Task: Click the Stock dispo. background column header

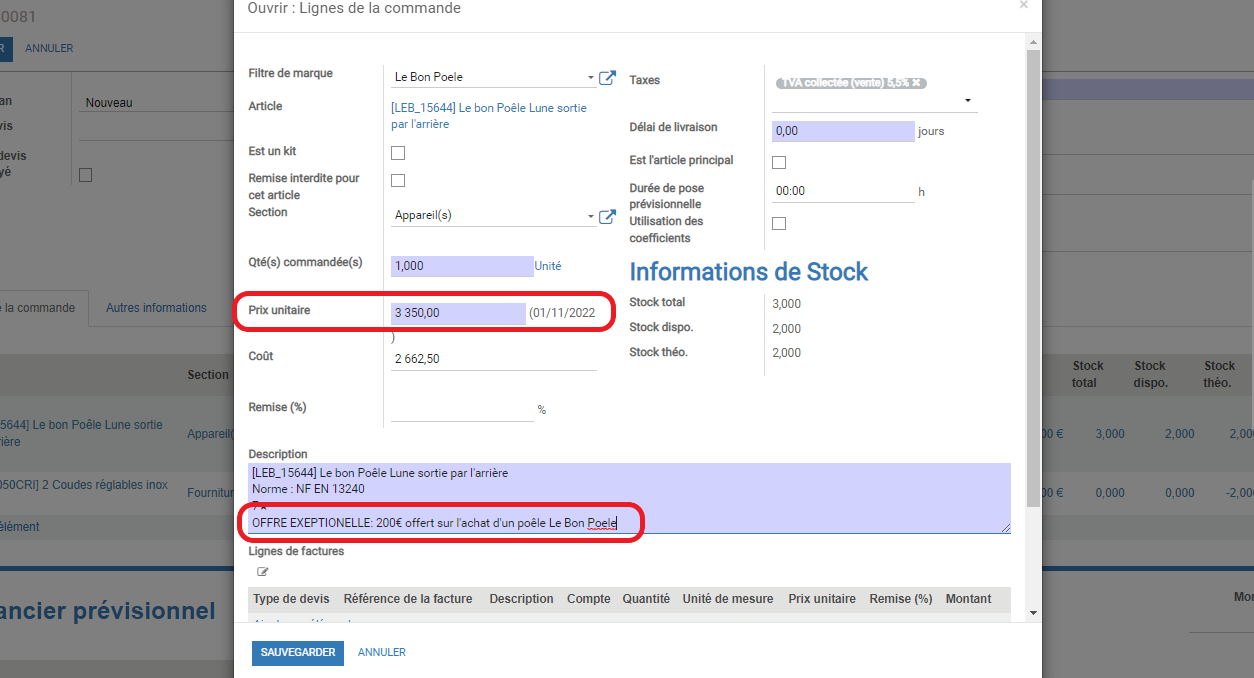Action: [x=1150, y=374]
